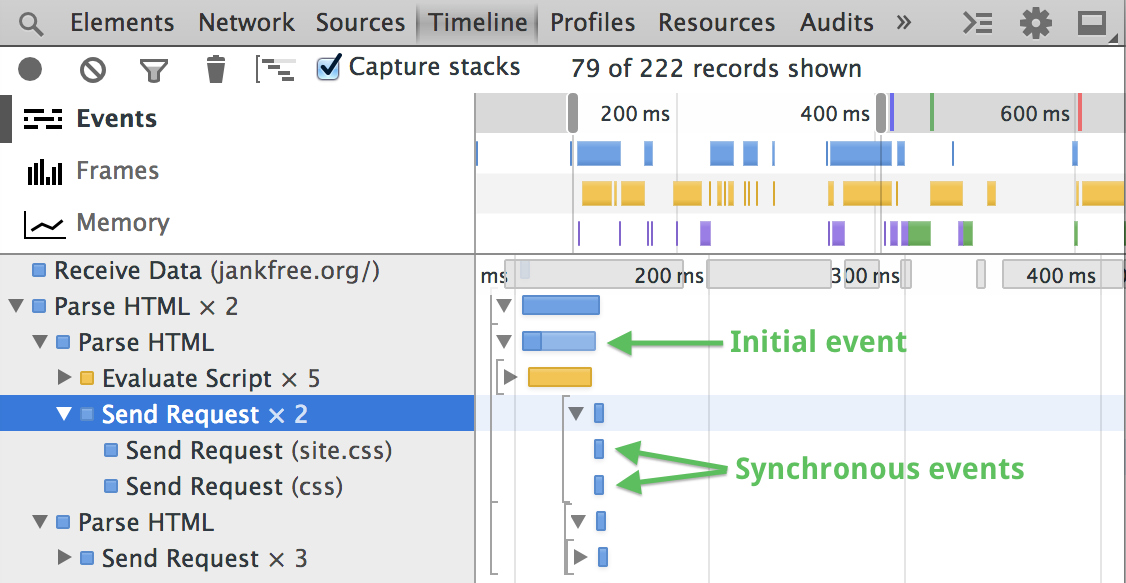
Task: Click the search magnifier icon
Action: (31, 22)
